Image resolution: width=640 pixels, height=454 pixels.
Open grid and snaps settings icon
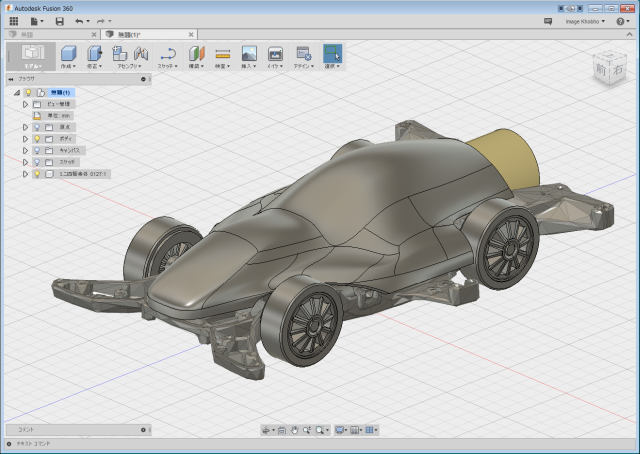pos(354,430)
